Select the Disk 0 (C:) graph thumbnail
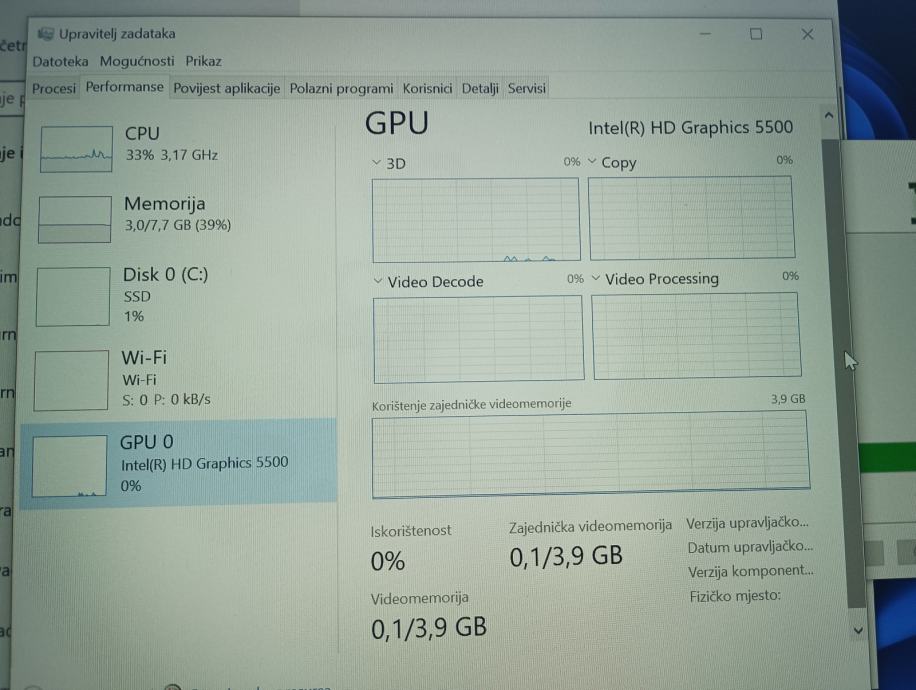Screen dimensions: 916x690 tap(73, 296)
